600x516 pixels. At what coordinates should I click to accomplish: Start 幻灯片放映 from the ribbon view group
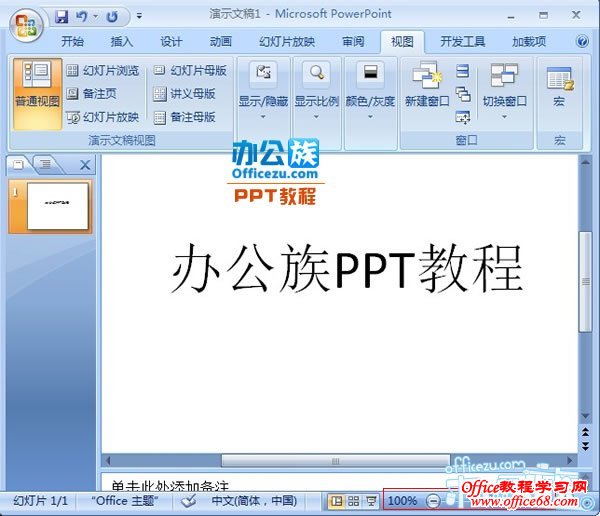point(103,117)
